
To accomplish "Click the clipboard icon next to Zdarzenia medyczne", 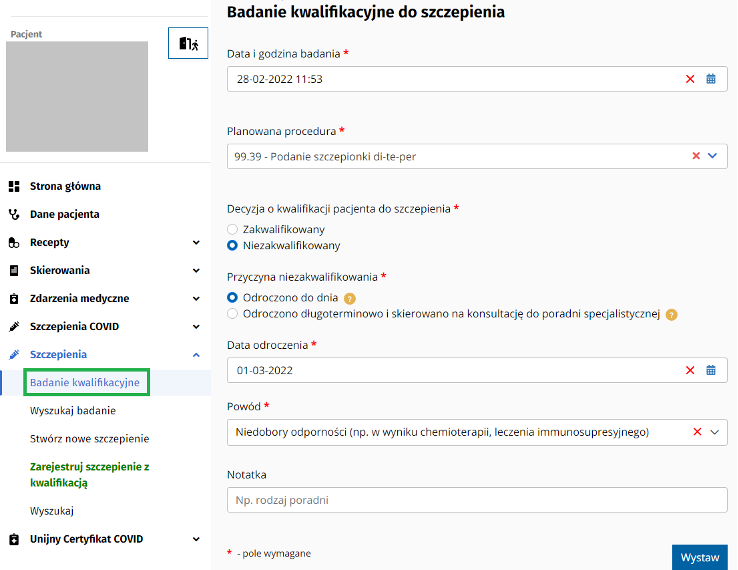I will tap(14, 298).
